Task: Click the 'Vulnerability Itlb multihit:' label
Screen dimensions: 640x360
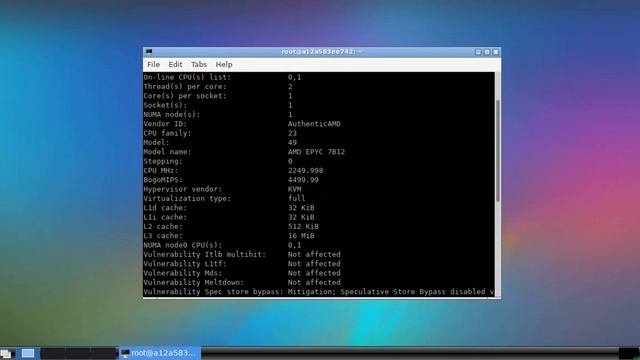Action: coord(204,254)
